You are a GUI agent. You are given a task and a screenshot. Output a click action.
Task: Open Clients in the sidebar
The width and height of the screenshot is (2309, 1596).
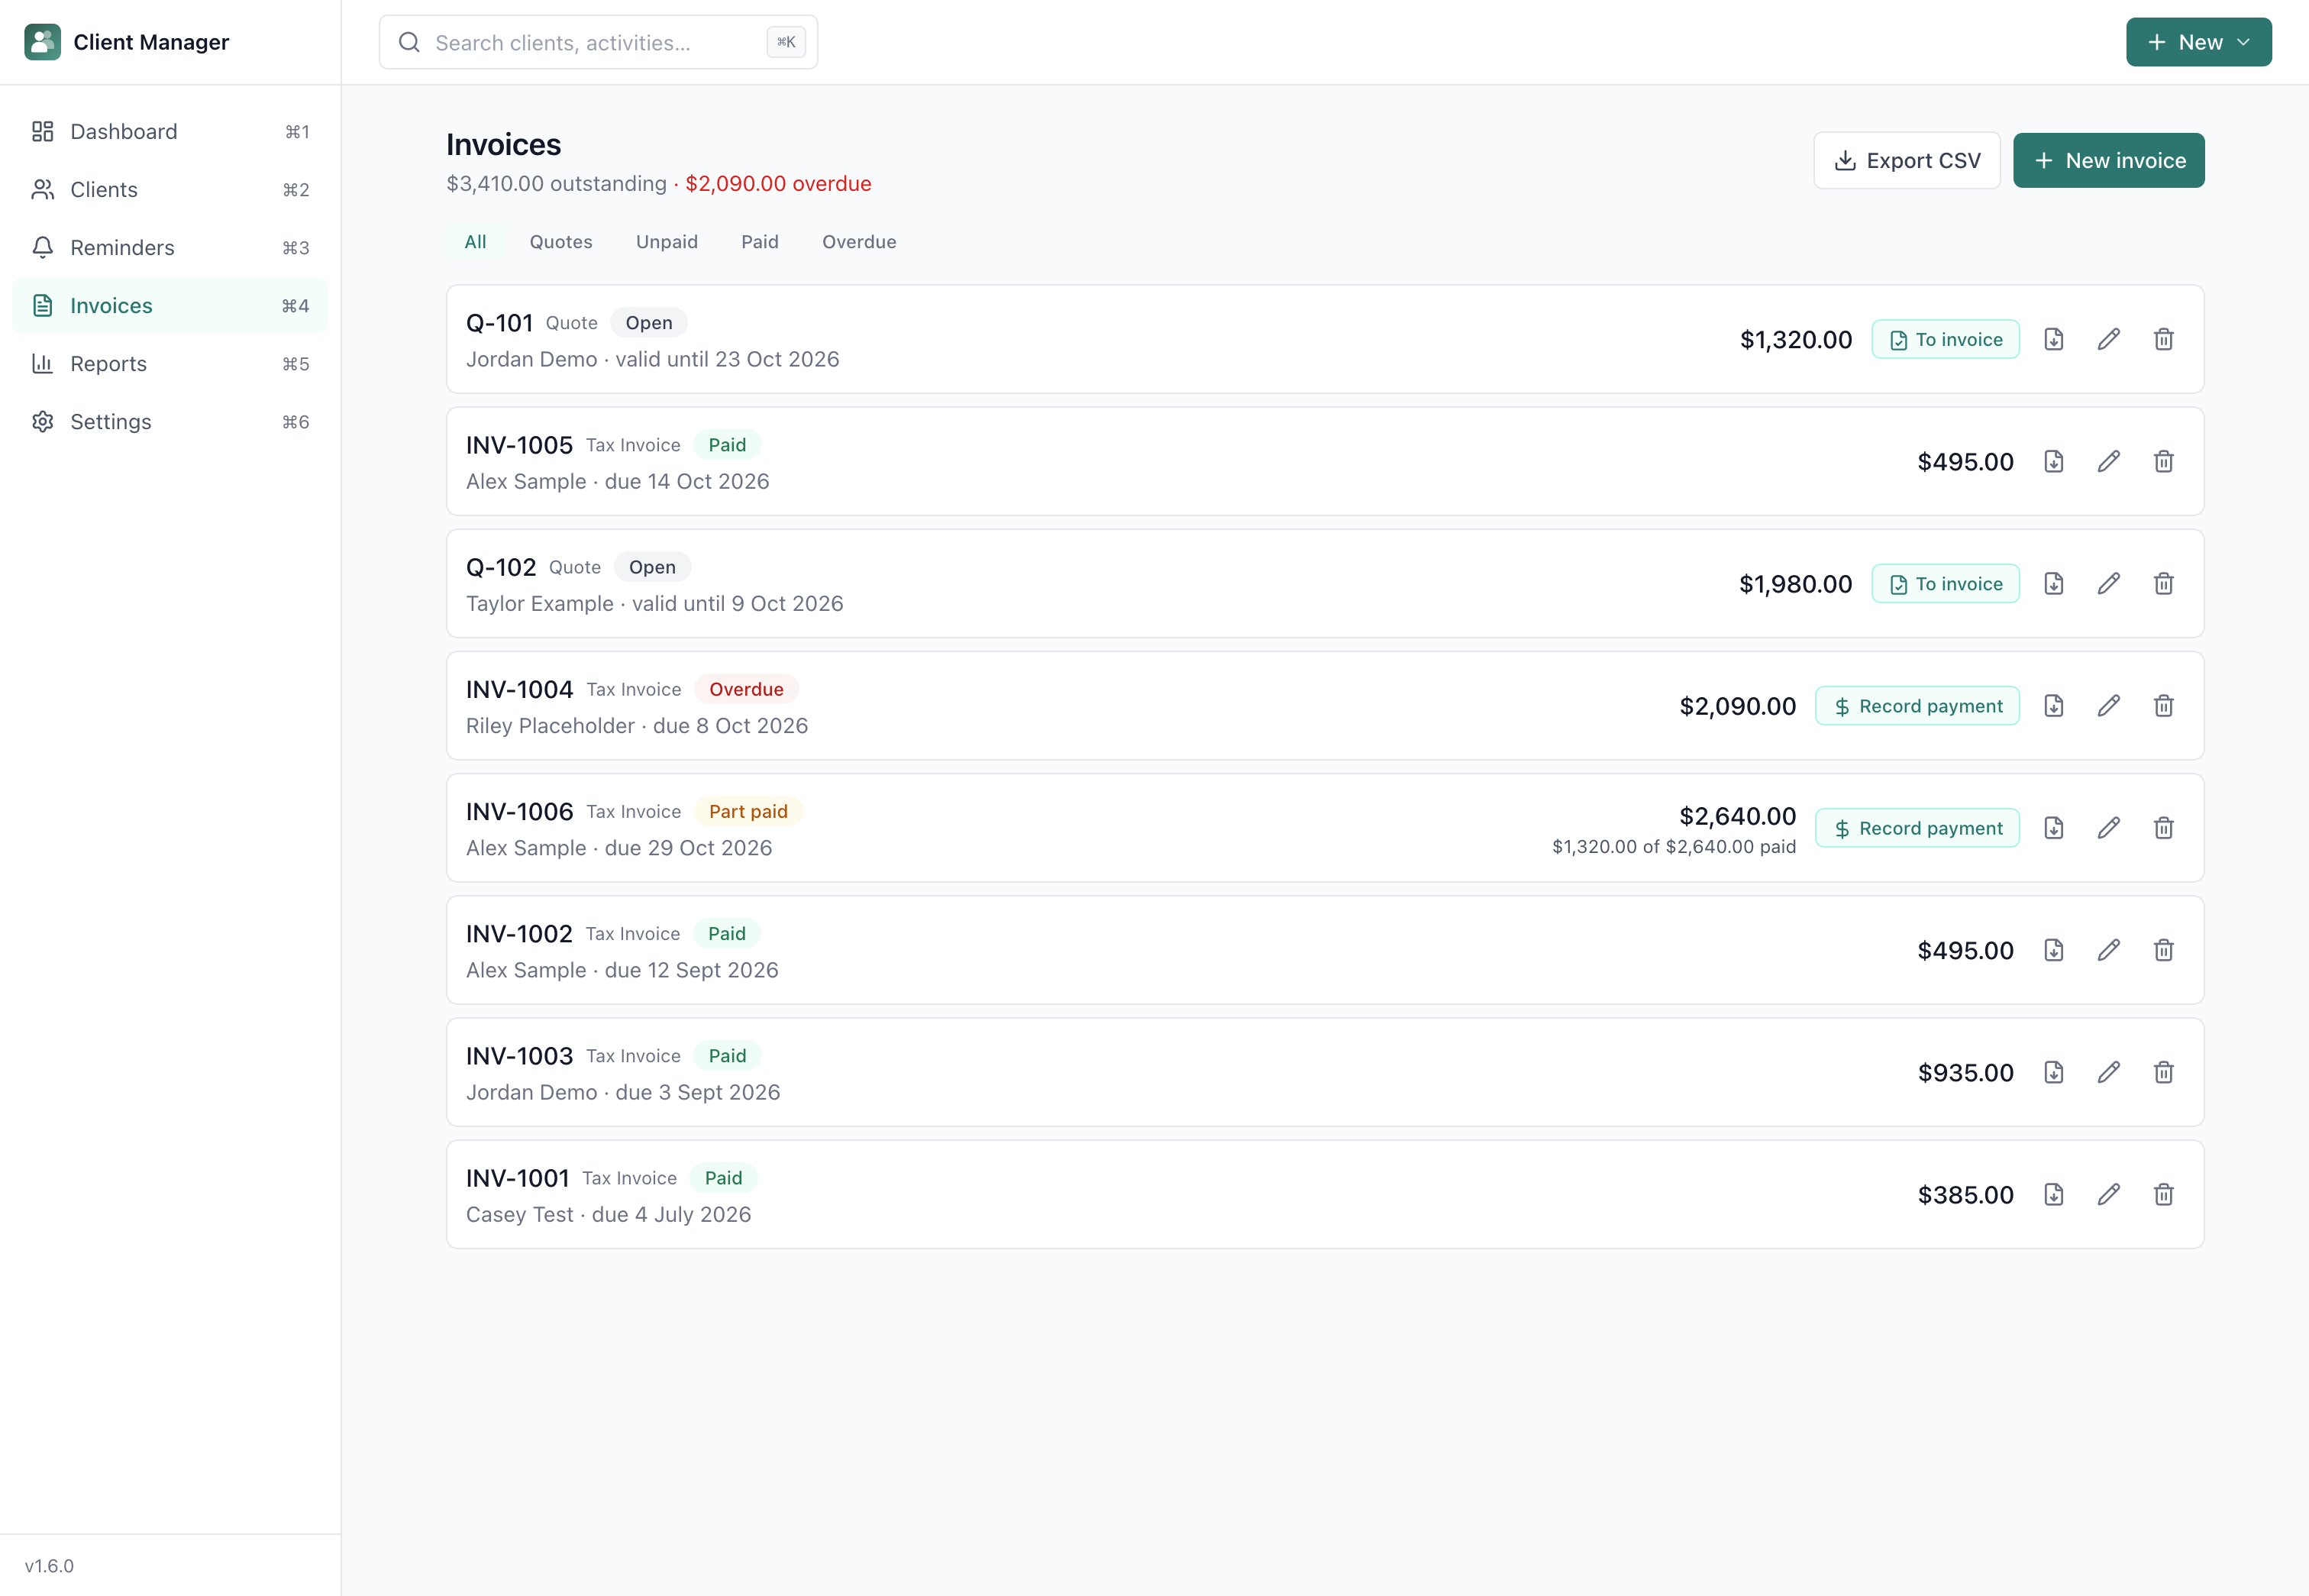[x=170, y=190]
